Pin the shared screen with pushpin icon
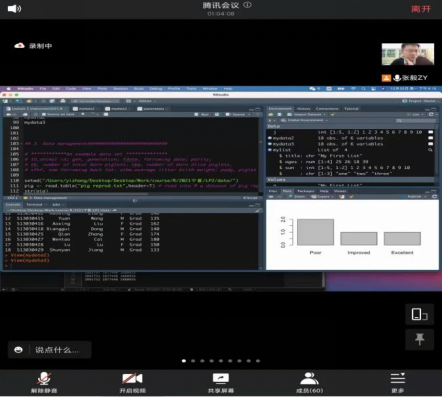 (x=420, y=339)
